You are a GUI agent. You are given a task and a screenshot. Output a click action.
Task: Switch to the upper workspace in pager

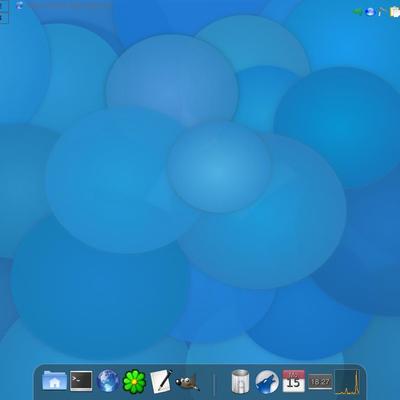click(4, 7)
